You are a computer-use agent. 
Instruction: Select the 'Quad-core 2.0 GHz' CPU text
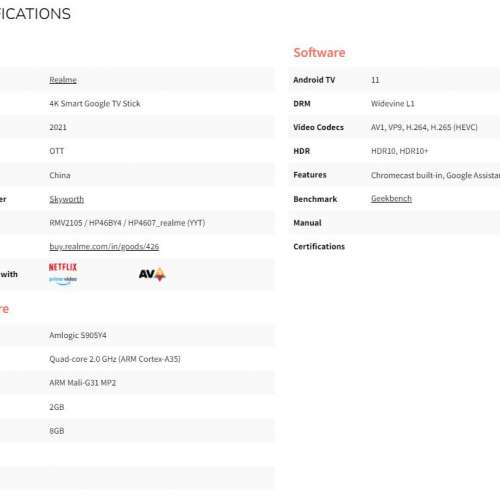[x=83, y=359]
